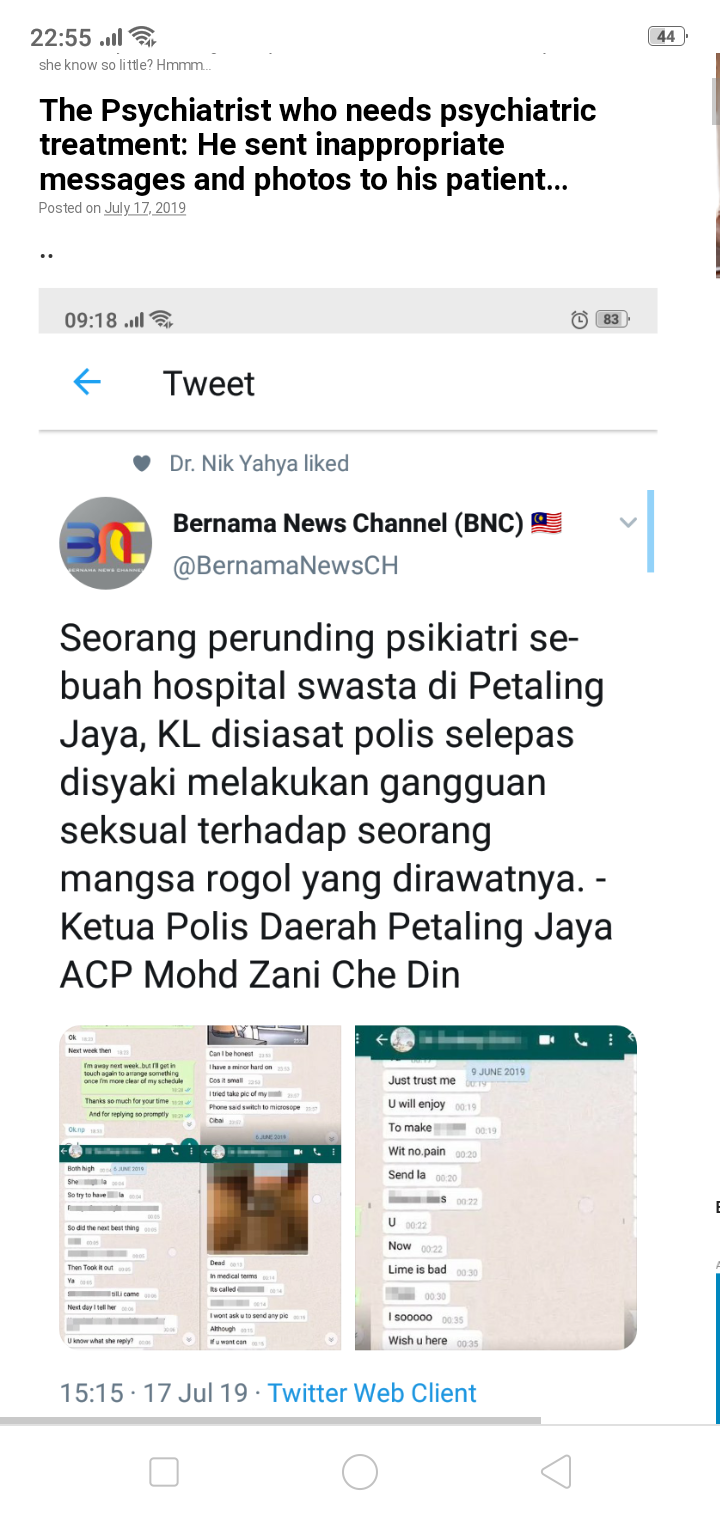Tap the alarm clock icon in the embedded status bar
Viewport: 720px width, 1520px height.
579,320
